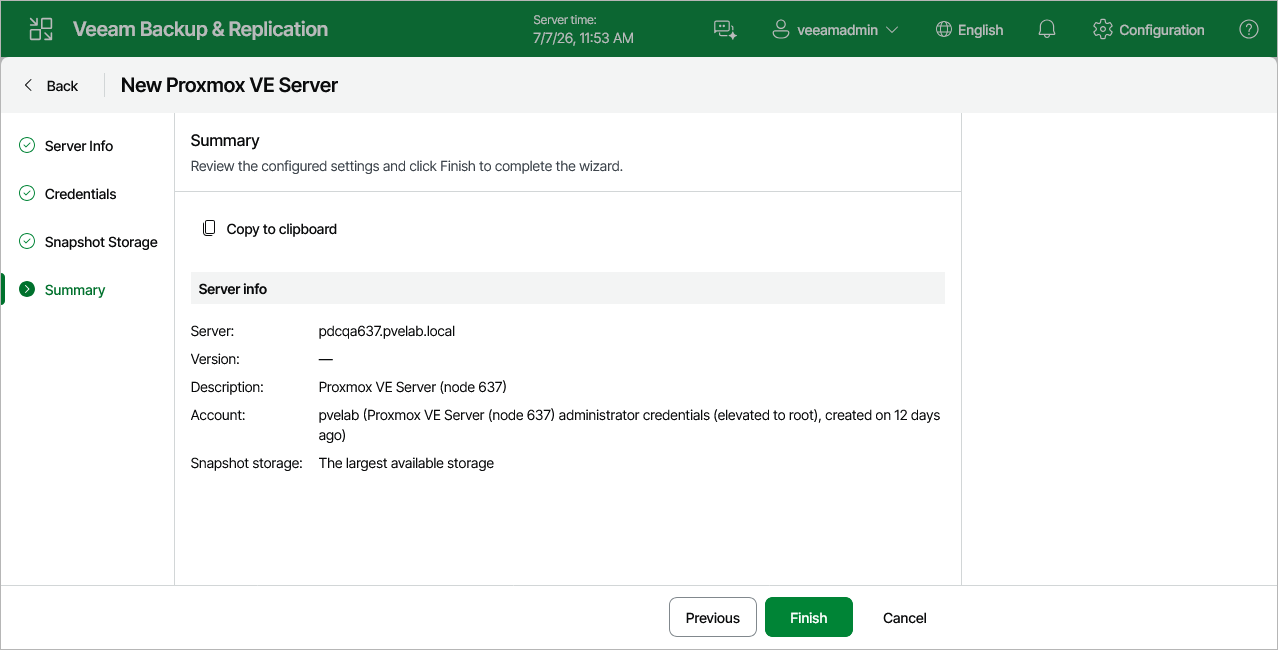
Task: Click Copy to clipboard
Action: pyautogui.click(x=270, y=229)
